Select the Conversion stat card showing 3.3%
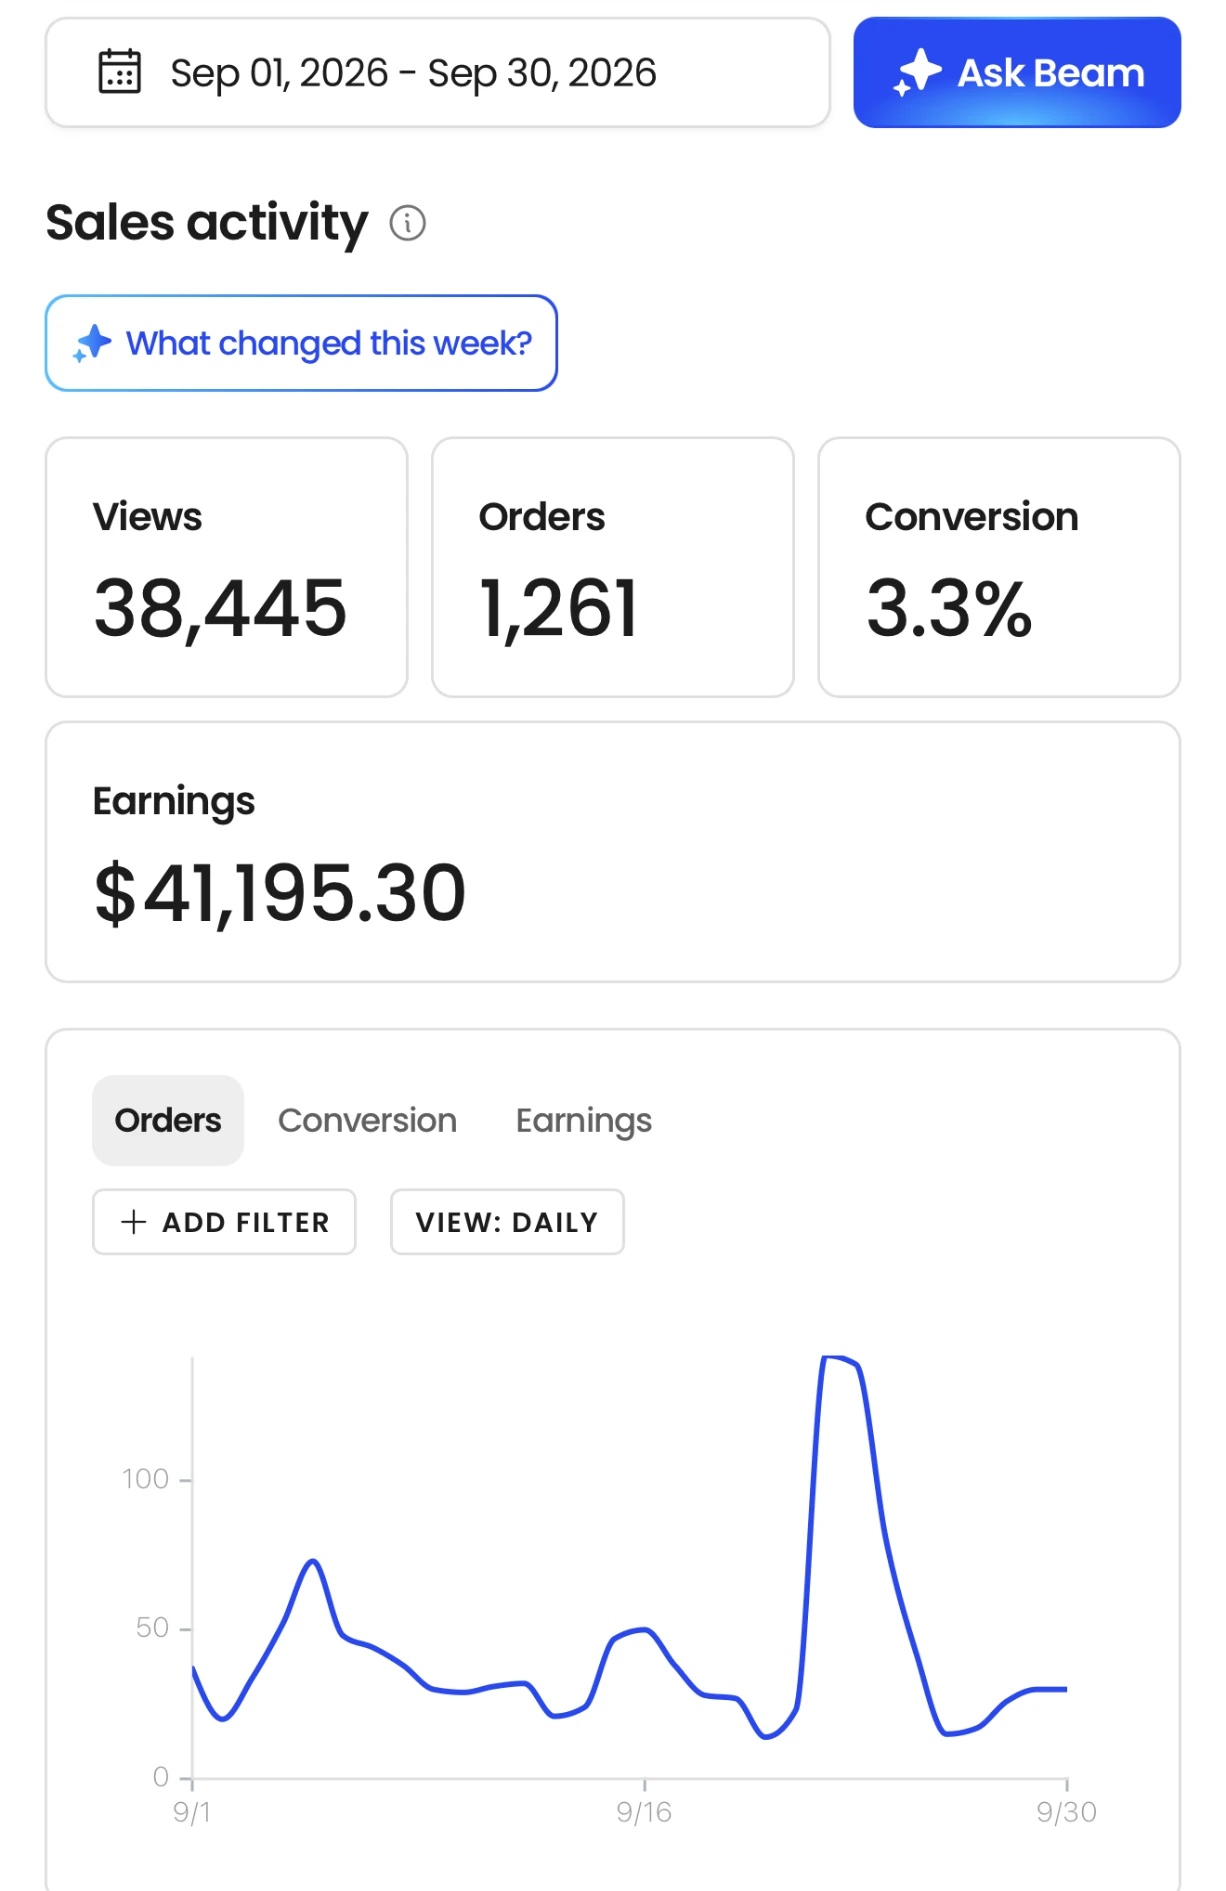 pos(999,567)
